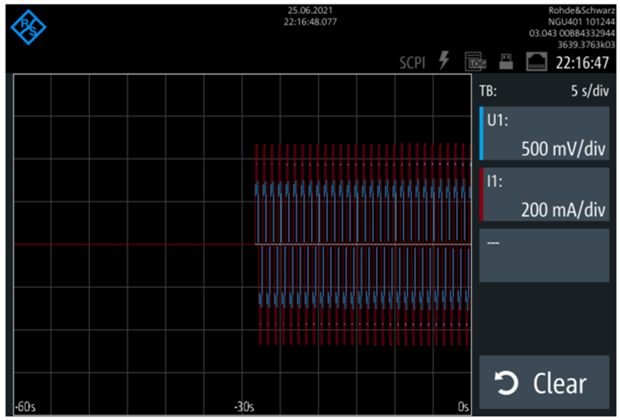Tap the lightning bolt trigger icon
This screenshot has height=420, width=620.
click(x=444, y=61)
